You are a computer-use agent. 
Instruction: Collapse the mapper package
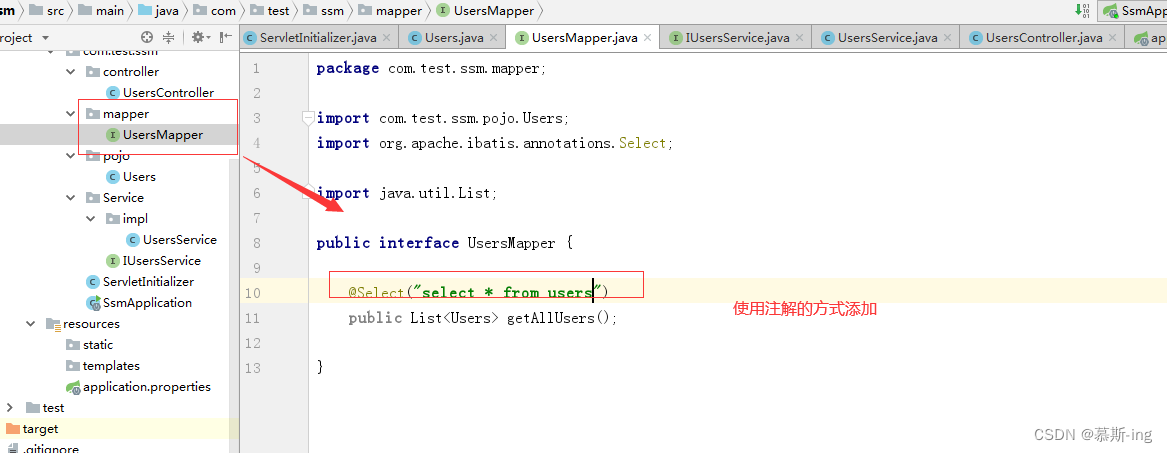pos(71,114)
